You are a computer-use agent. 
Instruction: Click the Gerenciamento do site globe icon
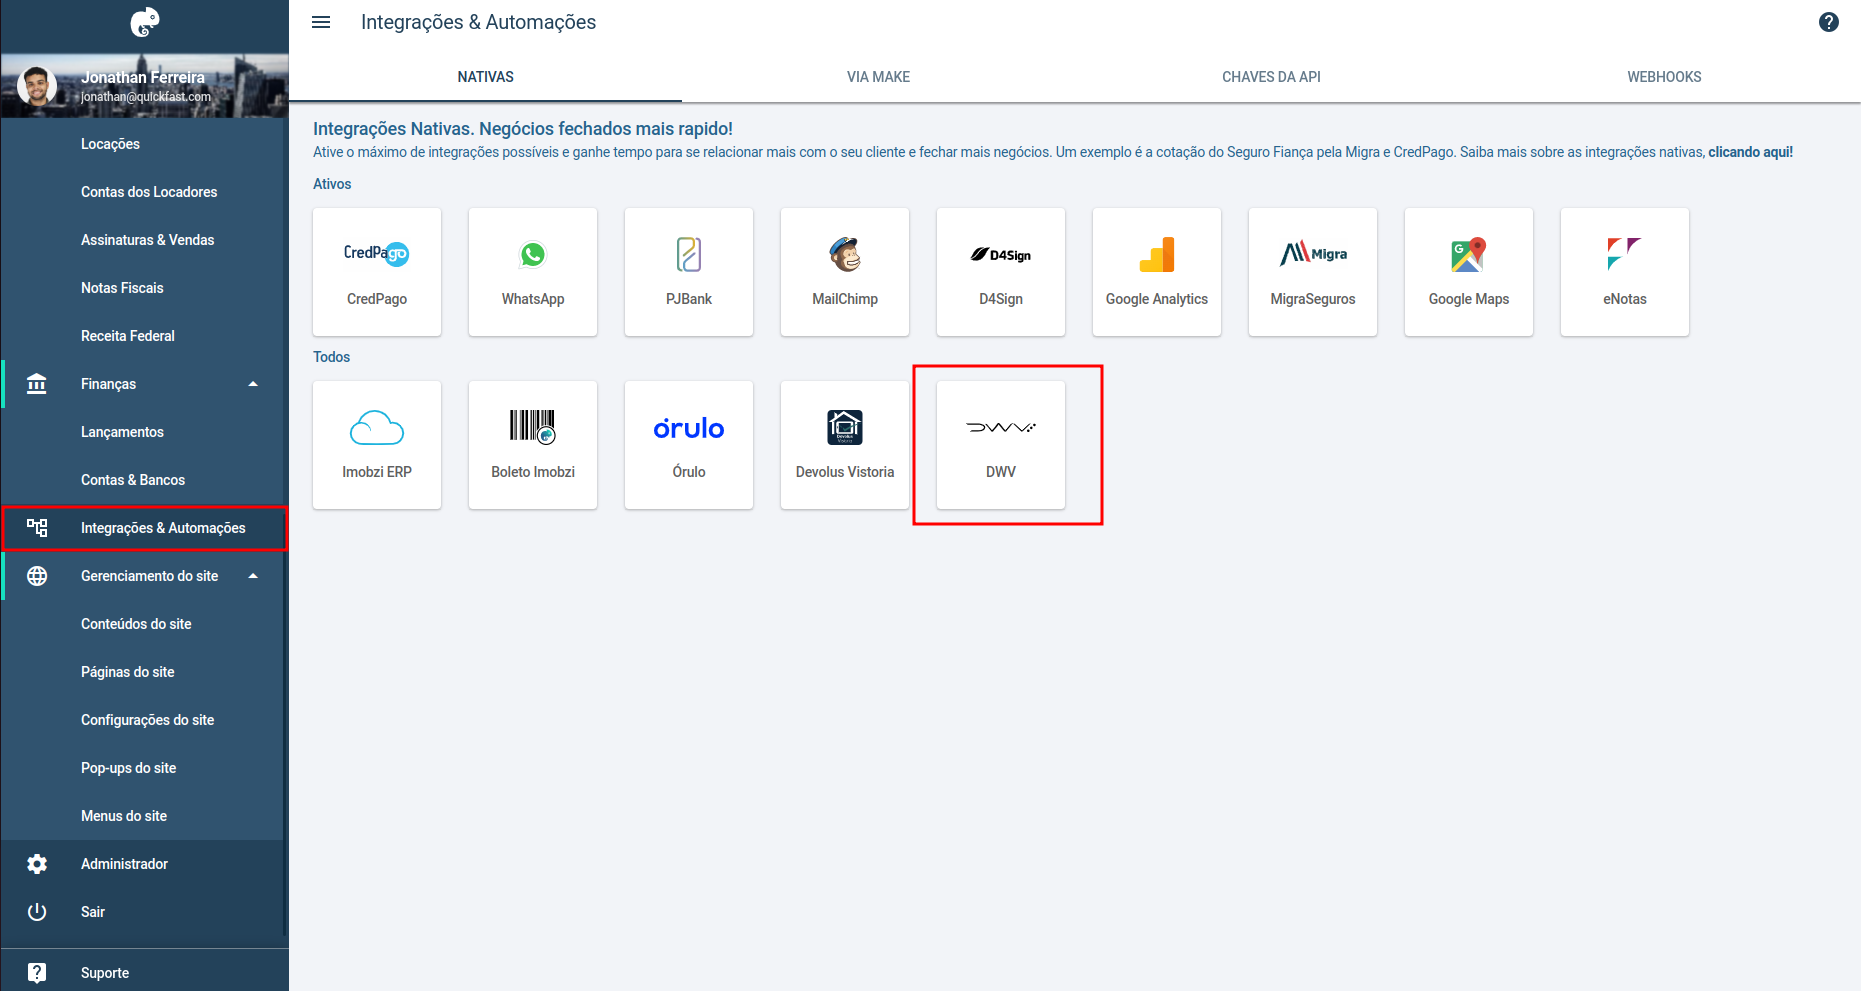click(37, 576)
